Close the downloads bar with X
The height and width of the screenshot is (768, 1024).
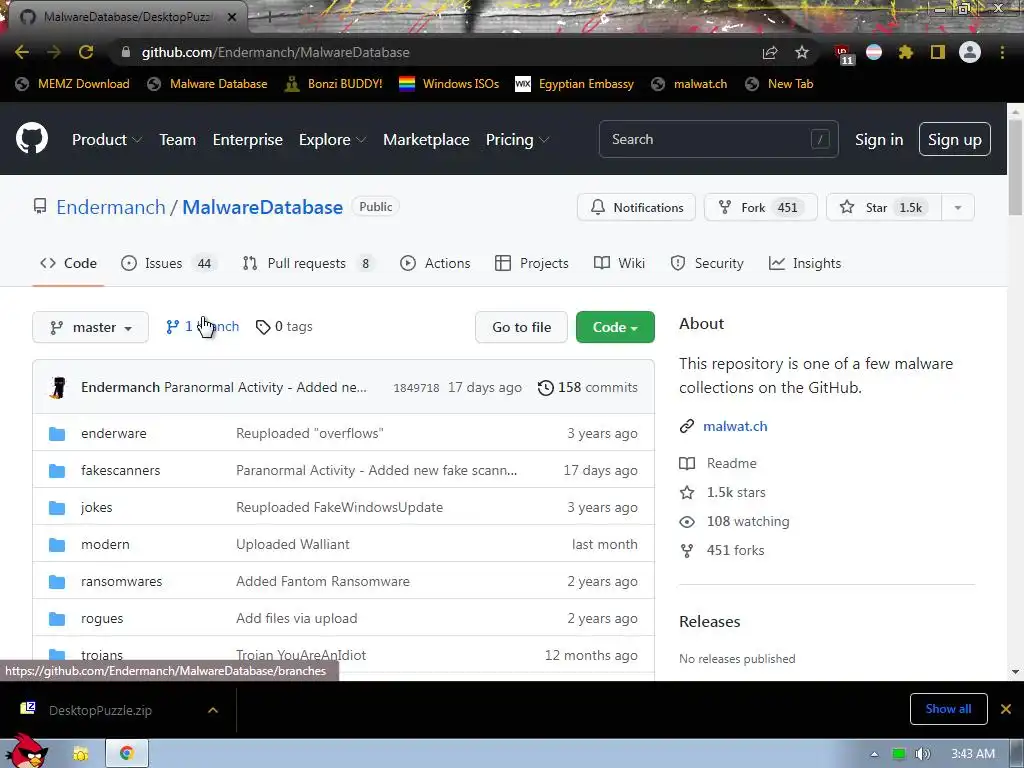pos(1006,709)
